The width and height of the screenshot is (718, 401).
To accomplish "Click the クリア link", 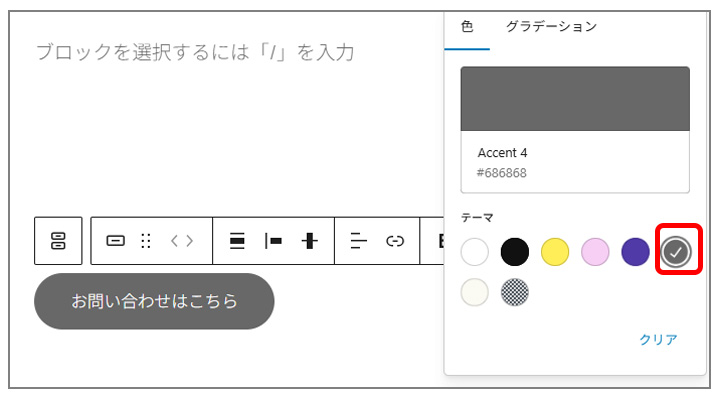I will (x=658, y=339).
